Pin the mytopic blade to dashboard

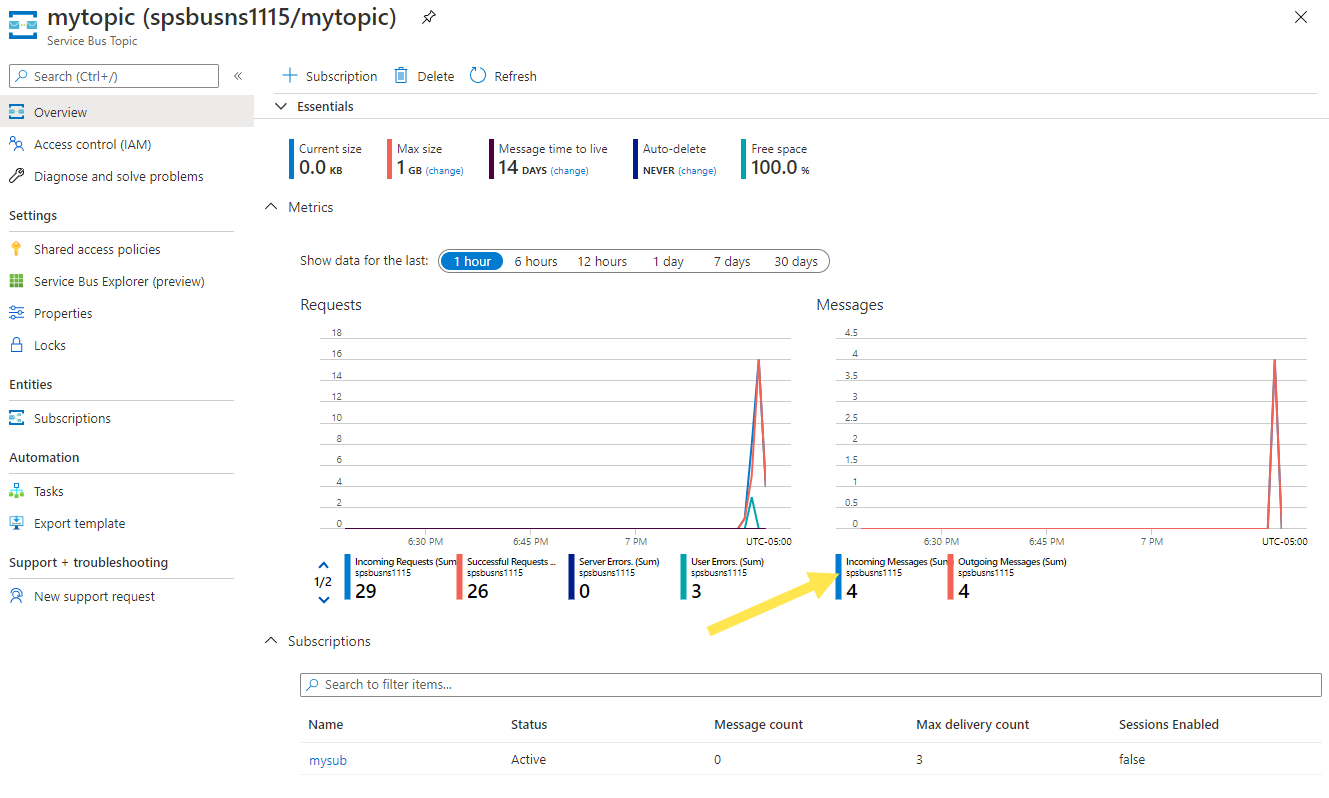[x=428, y=18]
